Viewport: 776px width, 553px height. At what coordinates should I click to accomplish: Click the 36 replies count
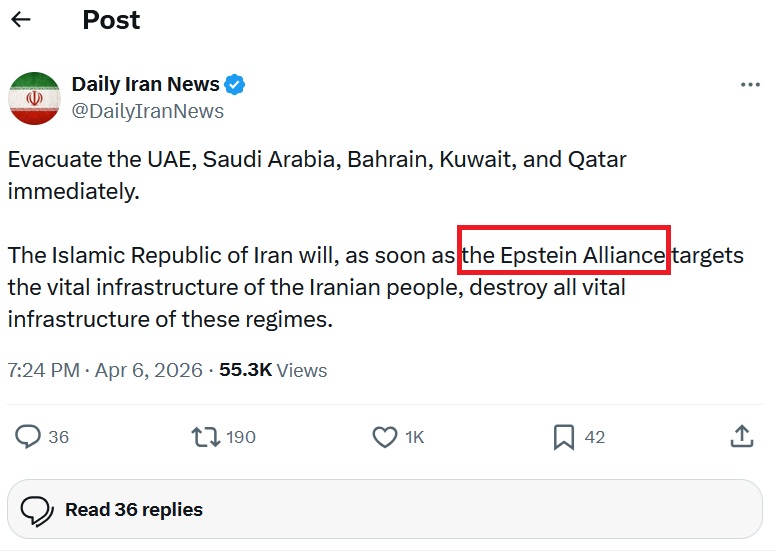[x=58, y=437]
